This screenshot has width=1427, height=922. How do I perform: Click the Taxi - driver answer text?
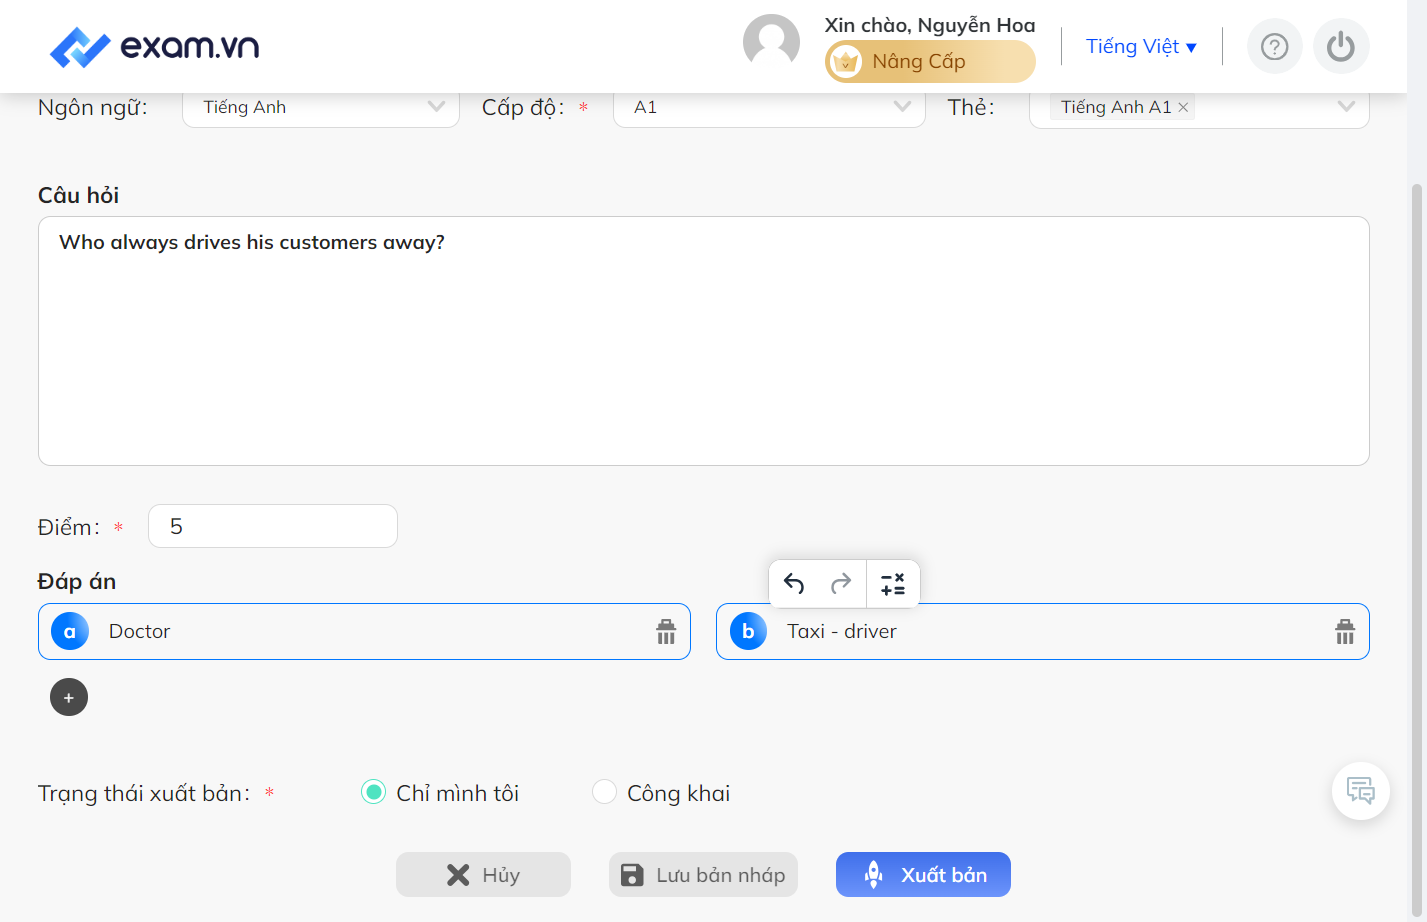point(842,632)
